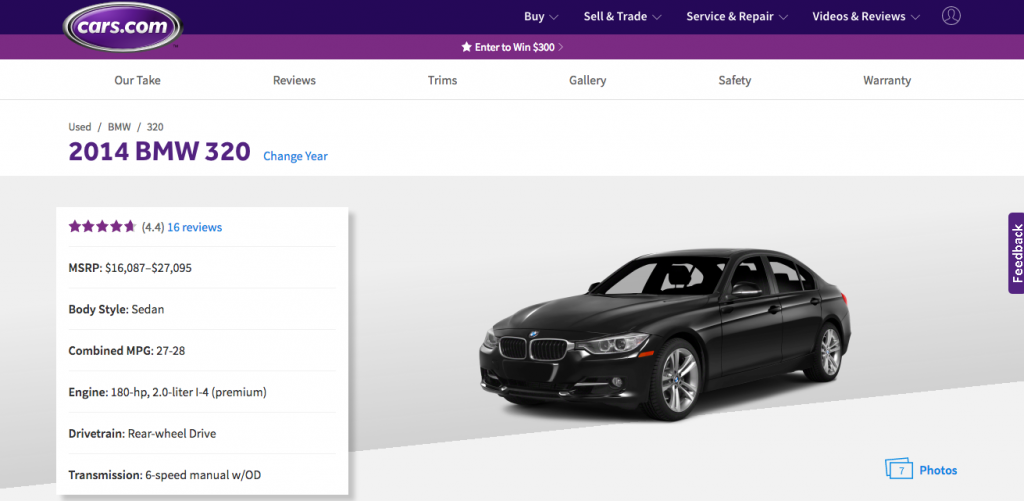The height and width of the screenshot is (501, 1024).
Task: Click the BMW breadcrumb link
Action: pyautogui.click(x=120, y=127)
